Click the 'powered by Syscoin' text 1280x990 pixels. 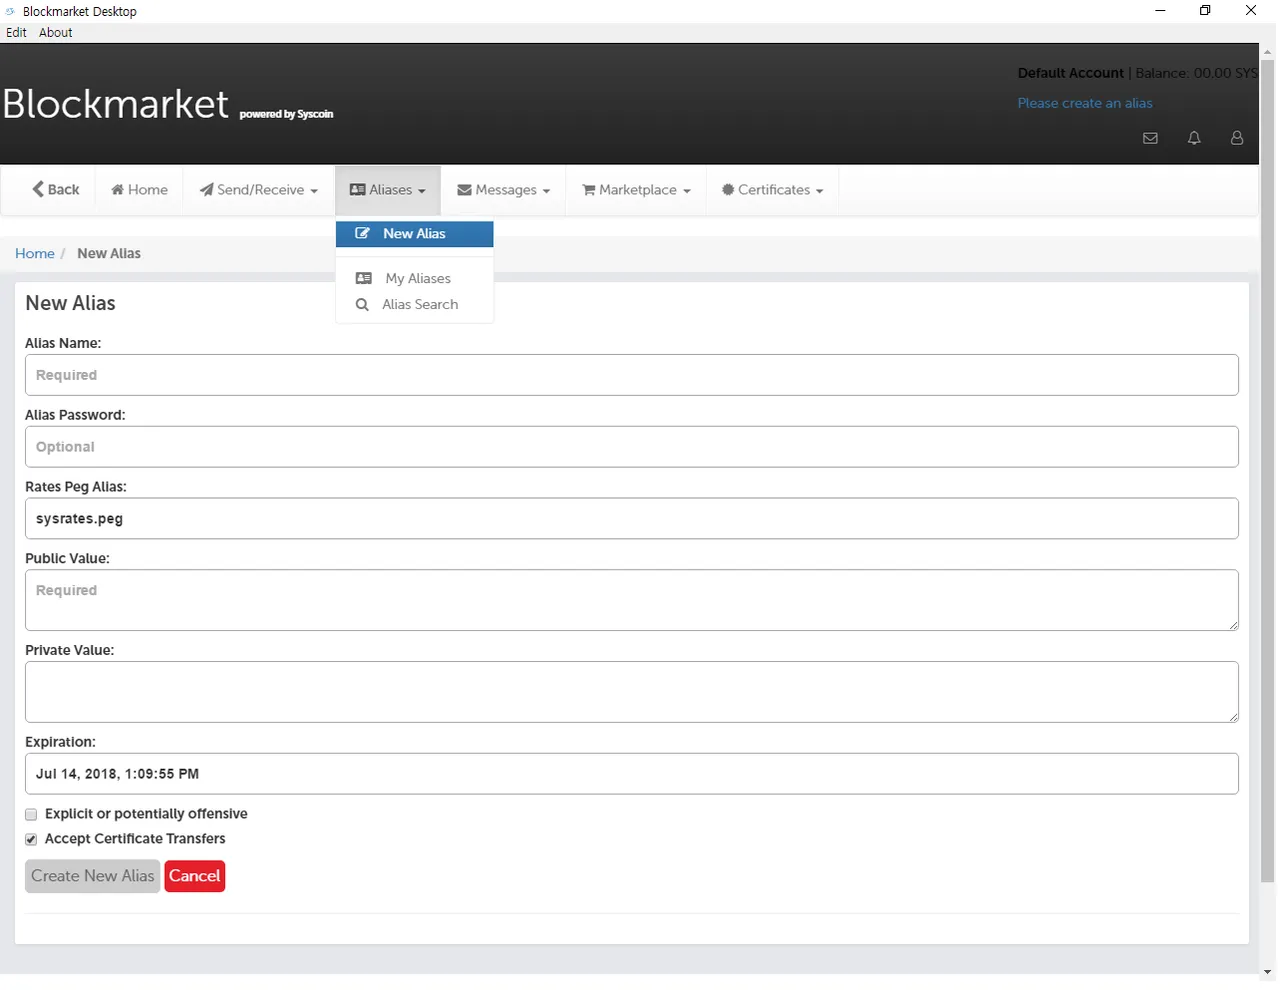click(x=287, y=114)
